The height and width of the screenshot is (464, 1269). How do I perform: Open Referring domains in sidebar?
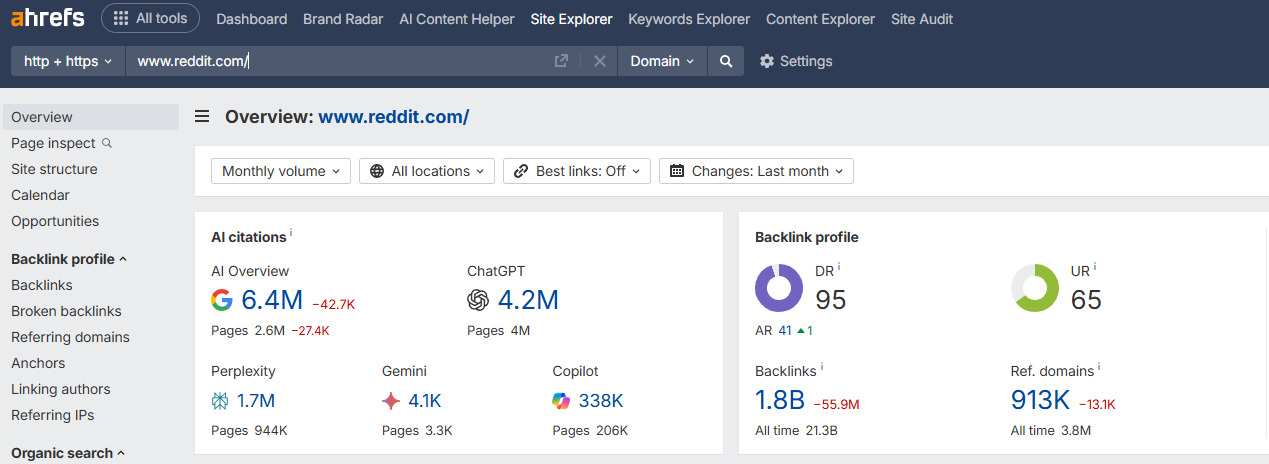coord(70,337)
